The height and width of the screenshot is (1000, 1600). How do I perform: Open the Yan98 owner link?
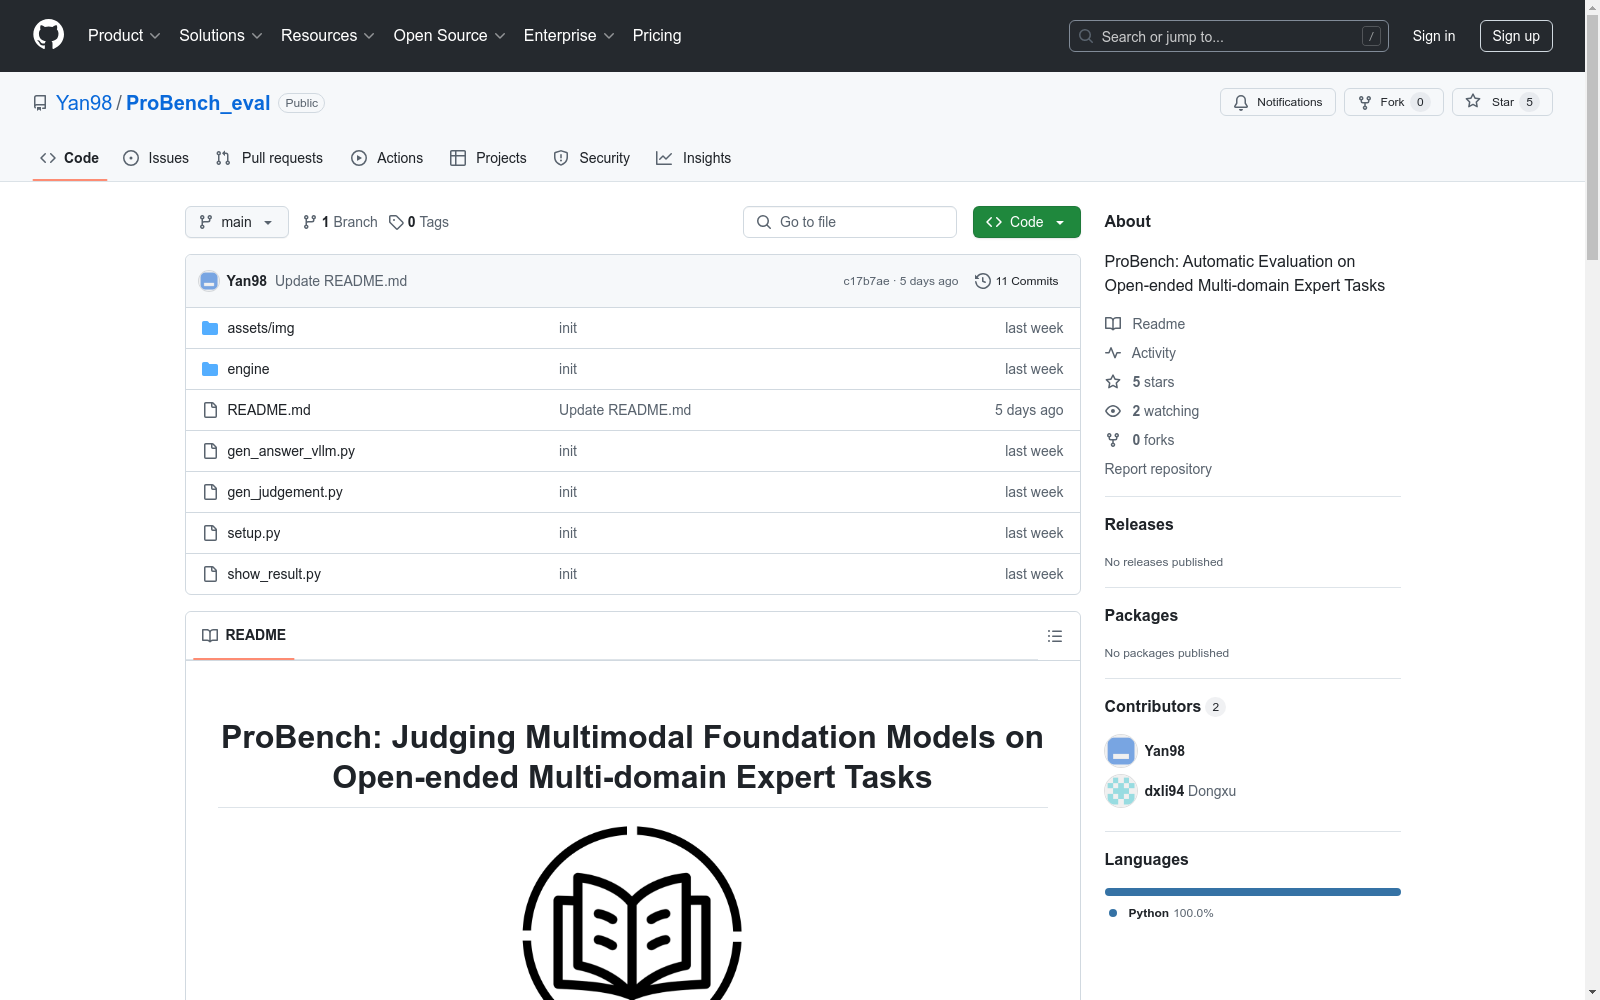(84, 103)
